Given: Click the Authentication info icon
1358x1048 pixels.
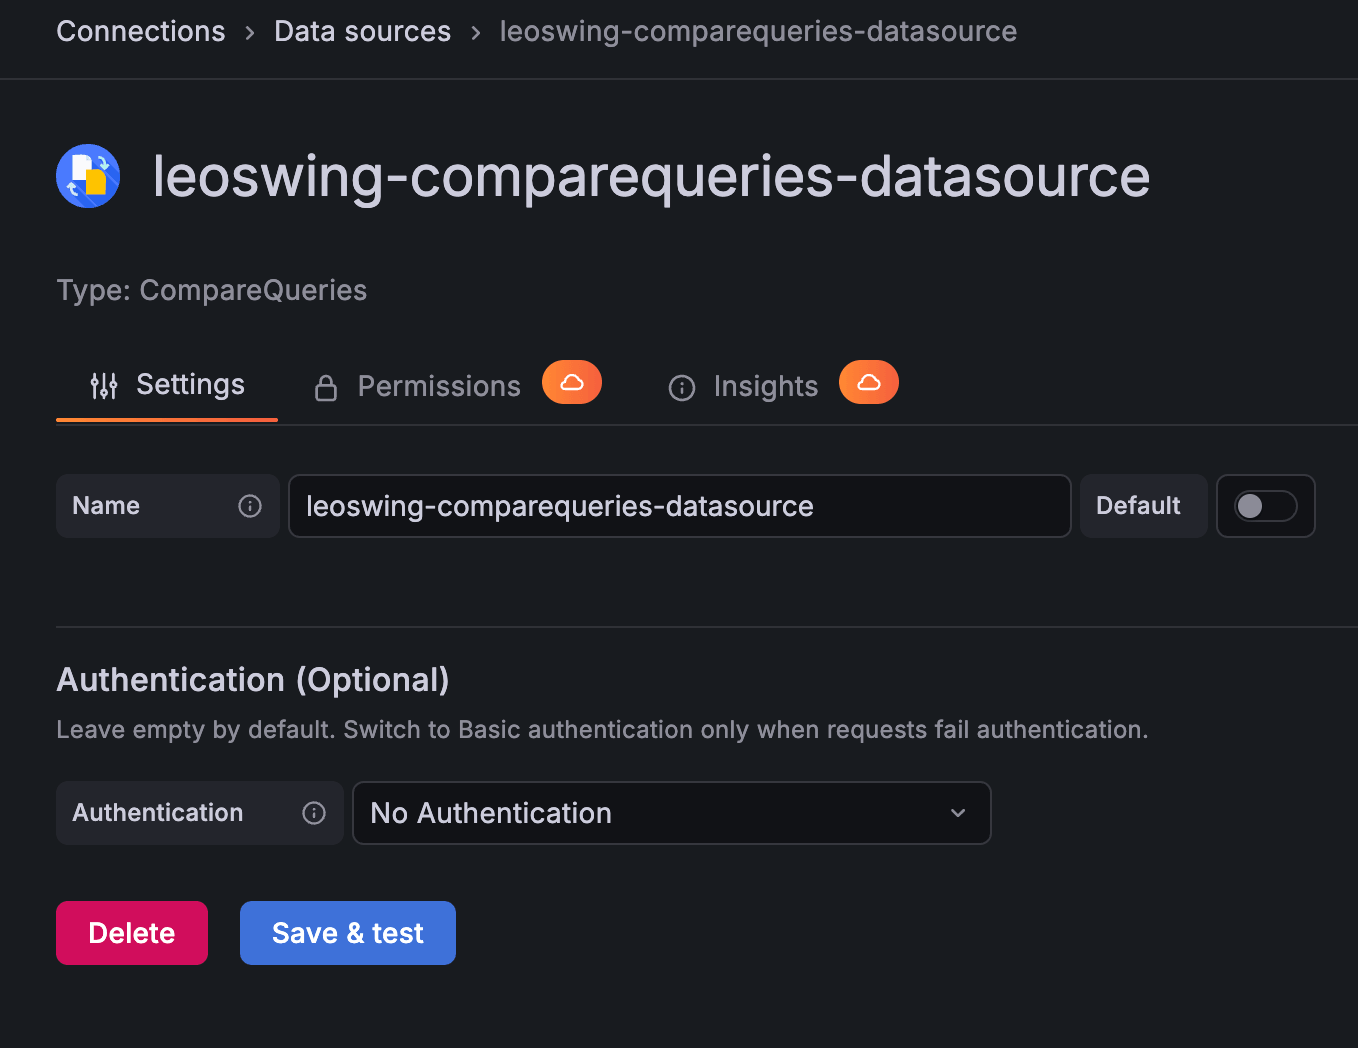Looking at the screenshot, I should point(314,813).
